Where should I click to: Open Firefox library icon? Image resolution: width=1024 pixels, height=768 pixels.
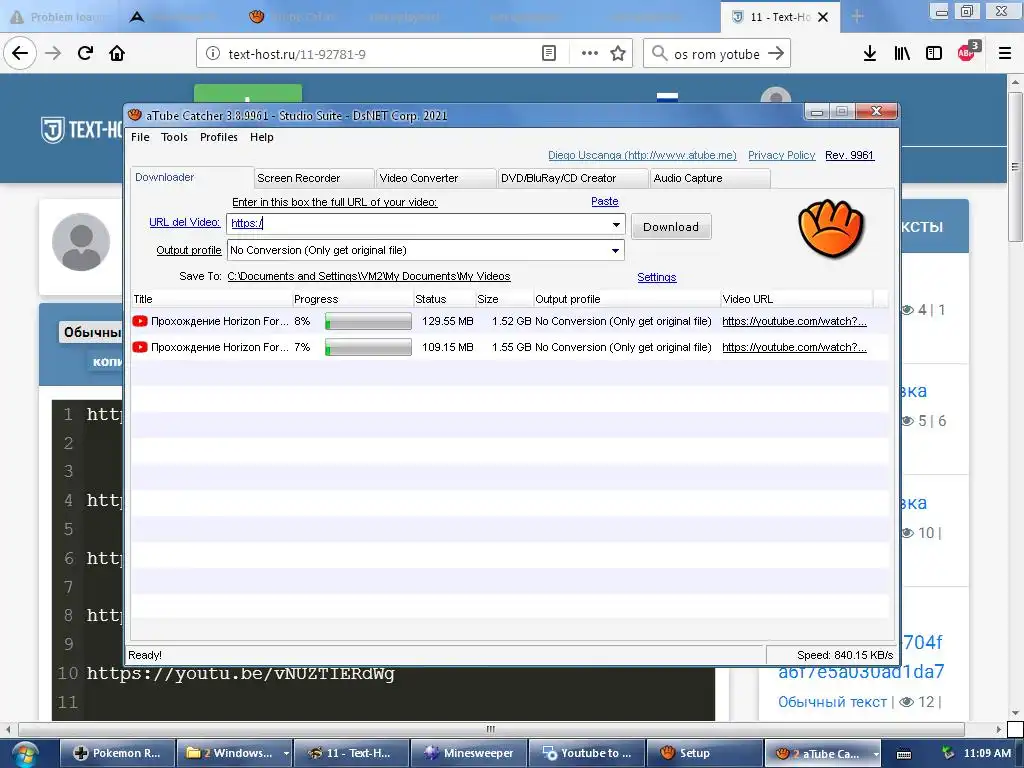(x=902, y=54)
